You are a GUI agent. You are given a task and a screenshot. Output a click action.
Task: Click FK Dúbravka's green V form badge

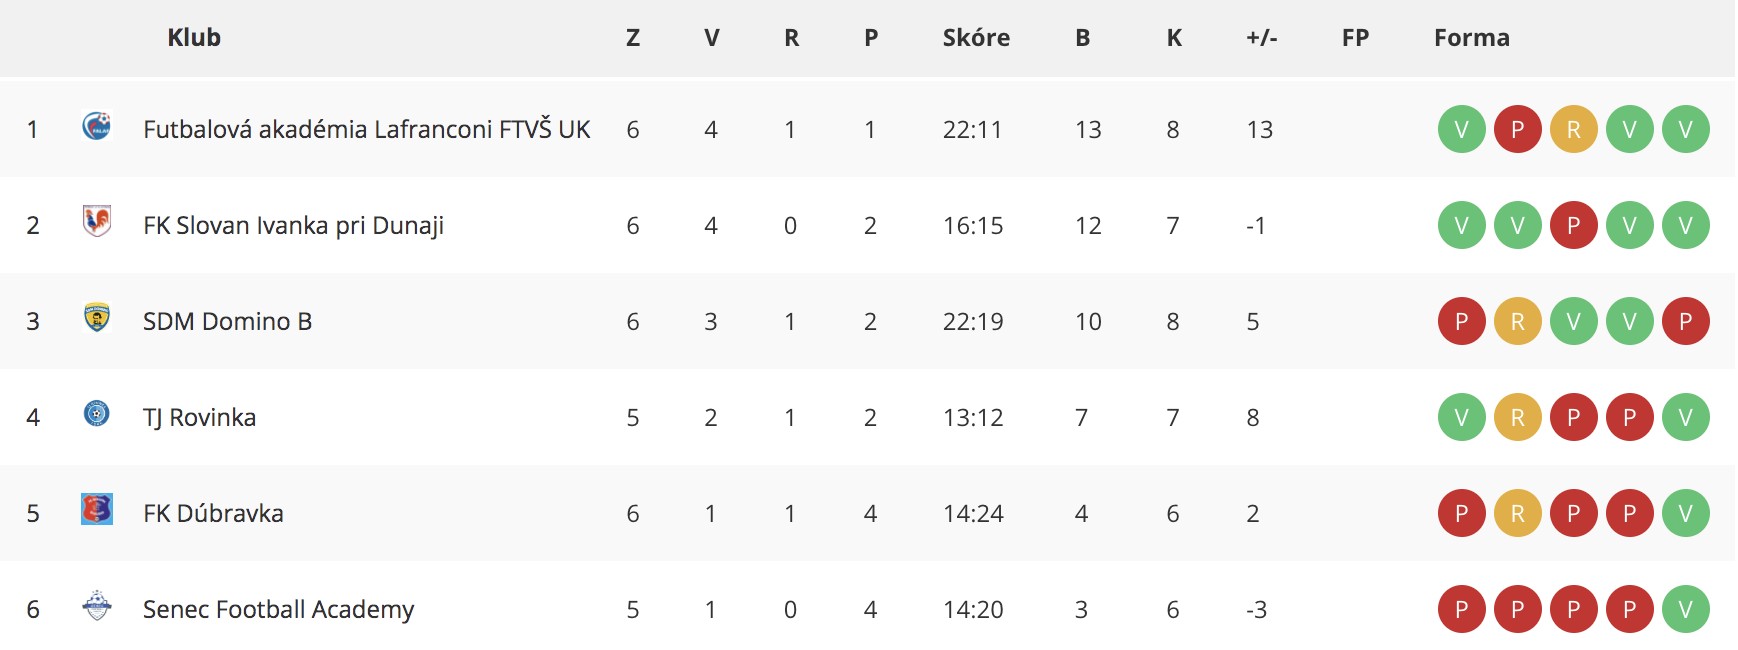[x=1686, y=513]
